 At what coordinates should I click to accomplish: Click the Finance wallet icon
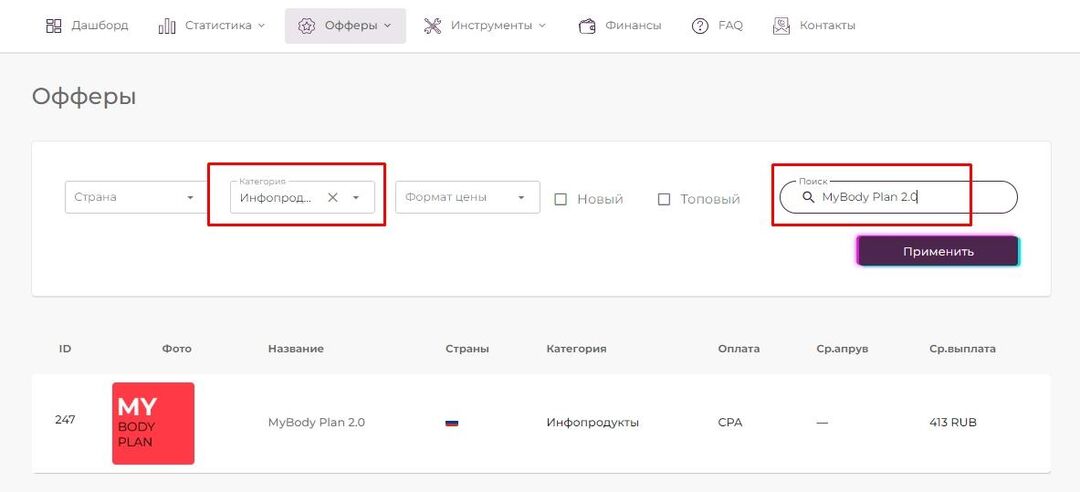[x=587, y=26]
